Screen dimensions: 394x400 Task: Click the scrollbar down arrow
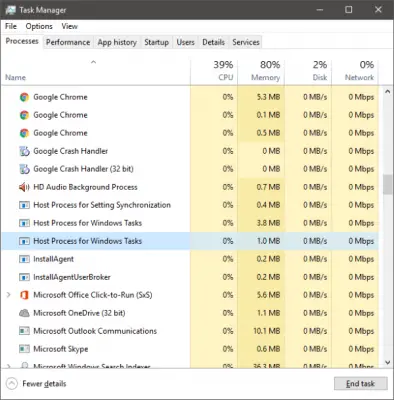pos(387,362)
